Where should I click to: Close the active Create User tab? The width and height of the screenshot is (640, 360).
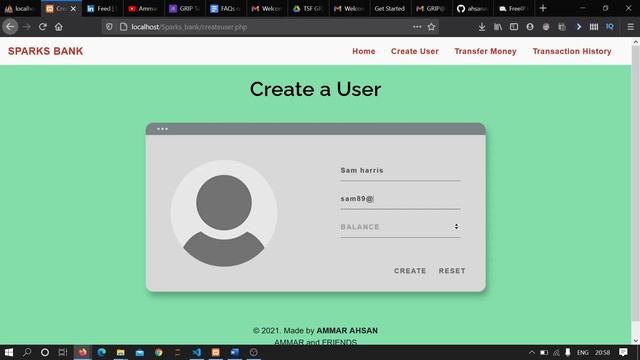[73, 9]
